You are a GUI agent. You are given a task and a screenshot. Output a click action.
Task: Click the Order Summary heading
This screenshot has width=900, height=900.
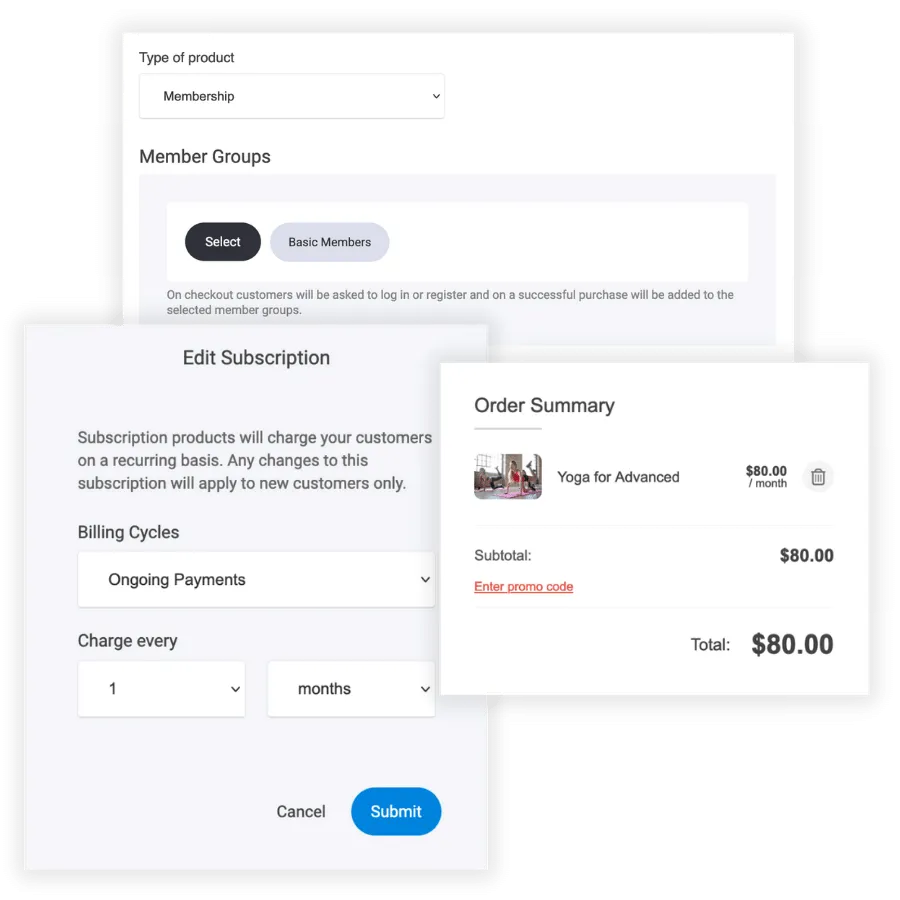click(544, 405)
